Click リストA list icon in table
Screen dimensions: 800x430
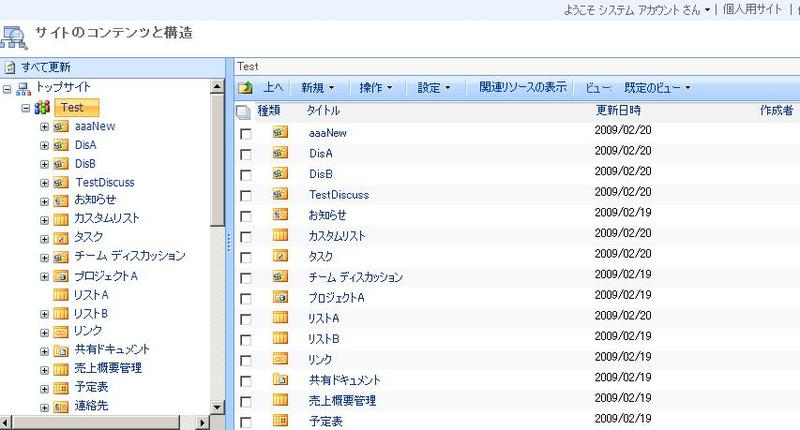pyautogui.click(x=280, y=317)
